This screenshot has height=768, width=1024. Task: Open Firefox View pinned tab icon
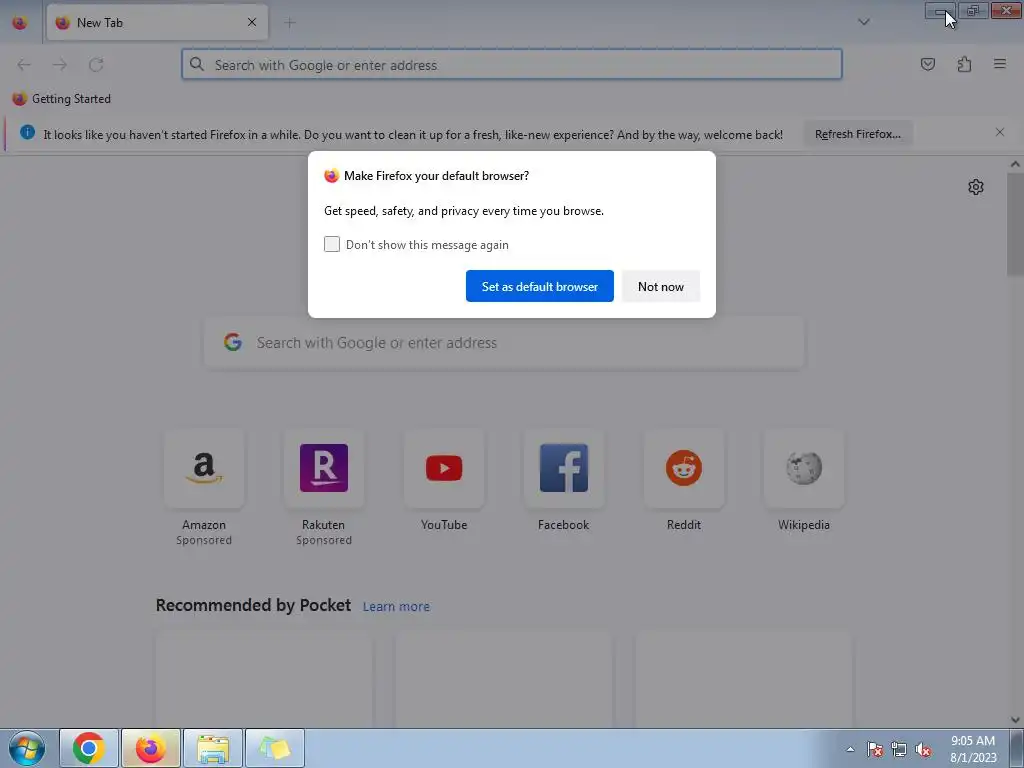[x=20, y=23]
